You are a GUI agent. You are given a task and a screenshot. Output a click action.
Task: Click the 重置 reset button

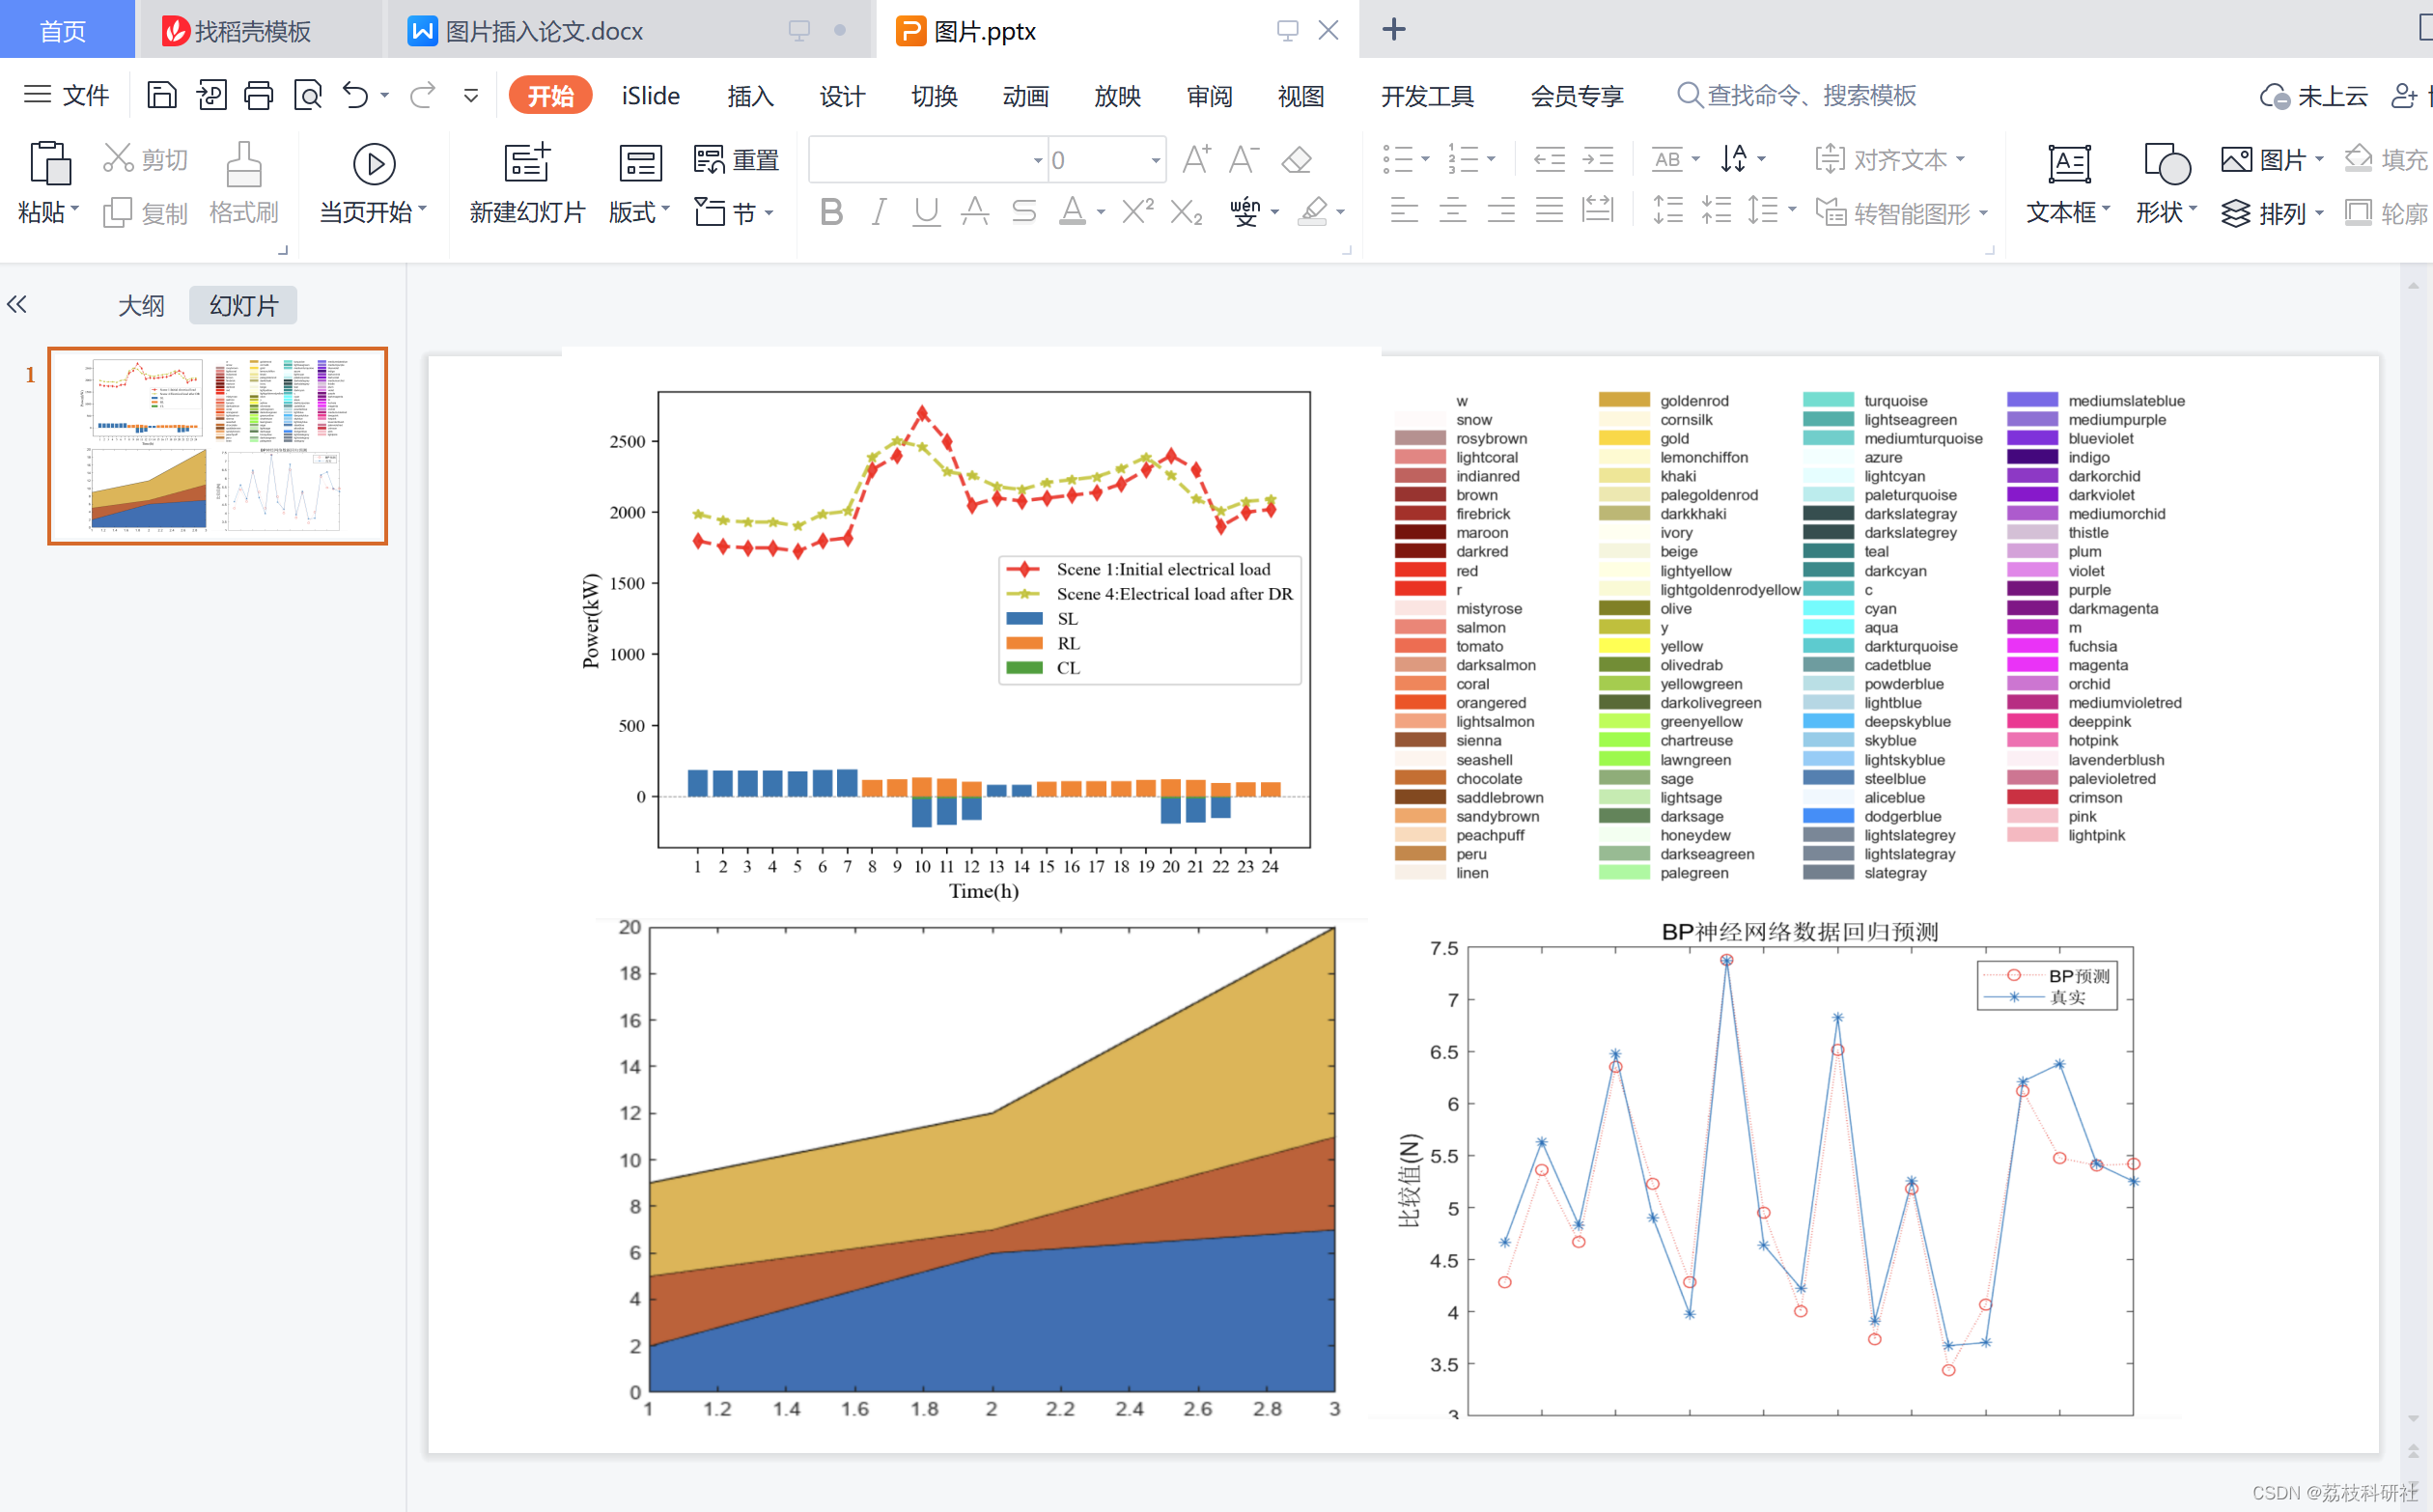(736, 159)
